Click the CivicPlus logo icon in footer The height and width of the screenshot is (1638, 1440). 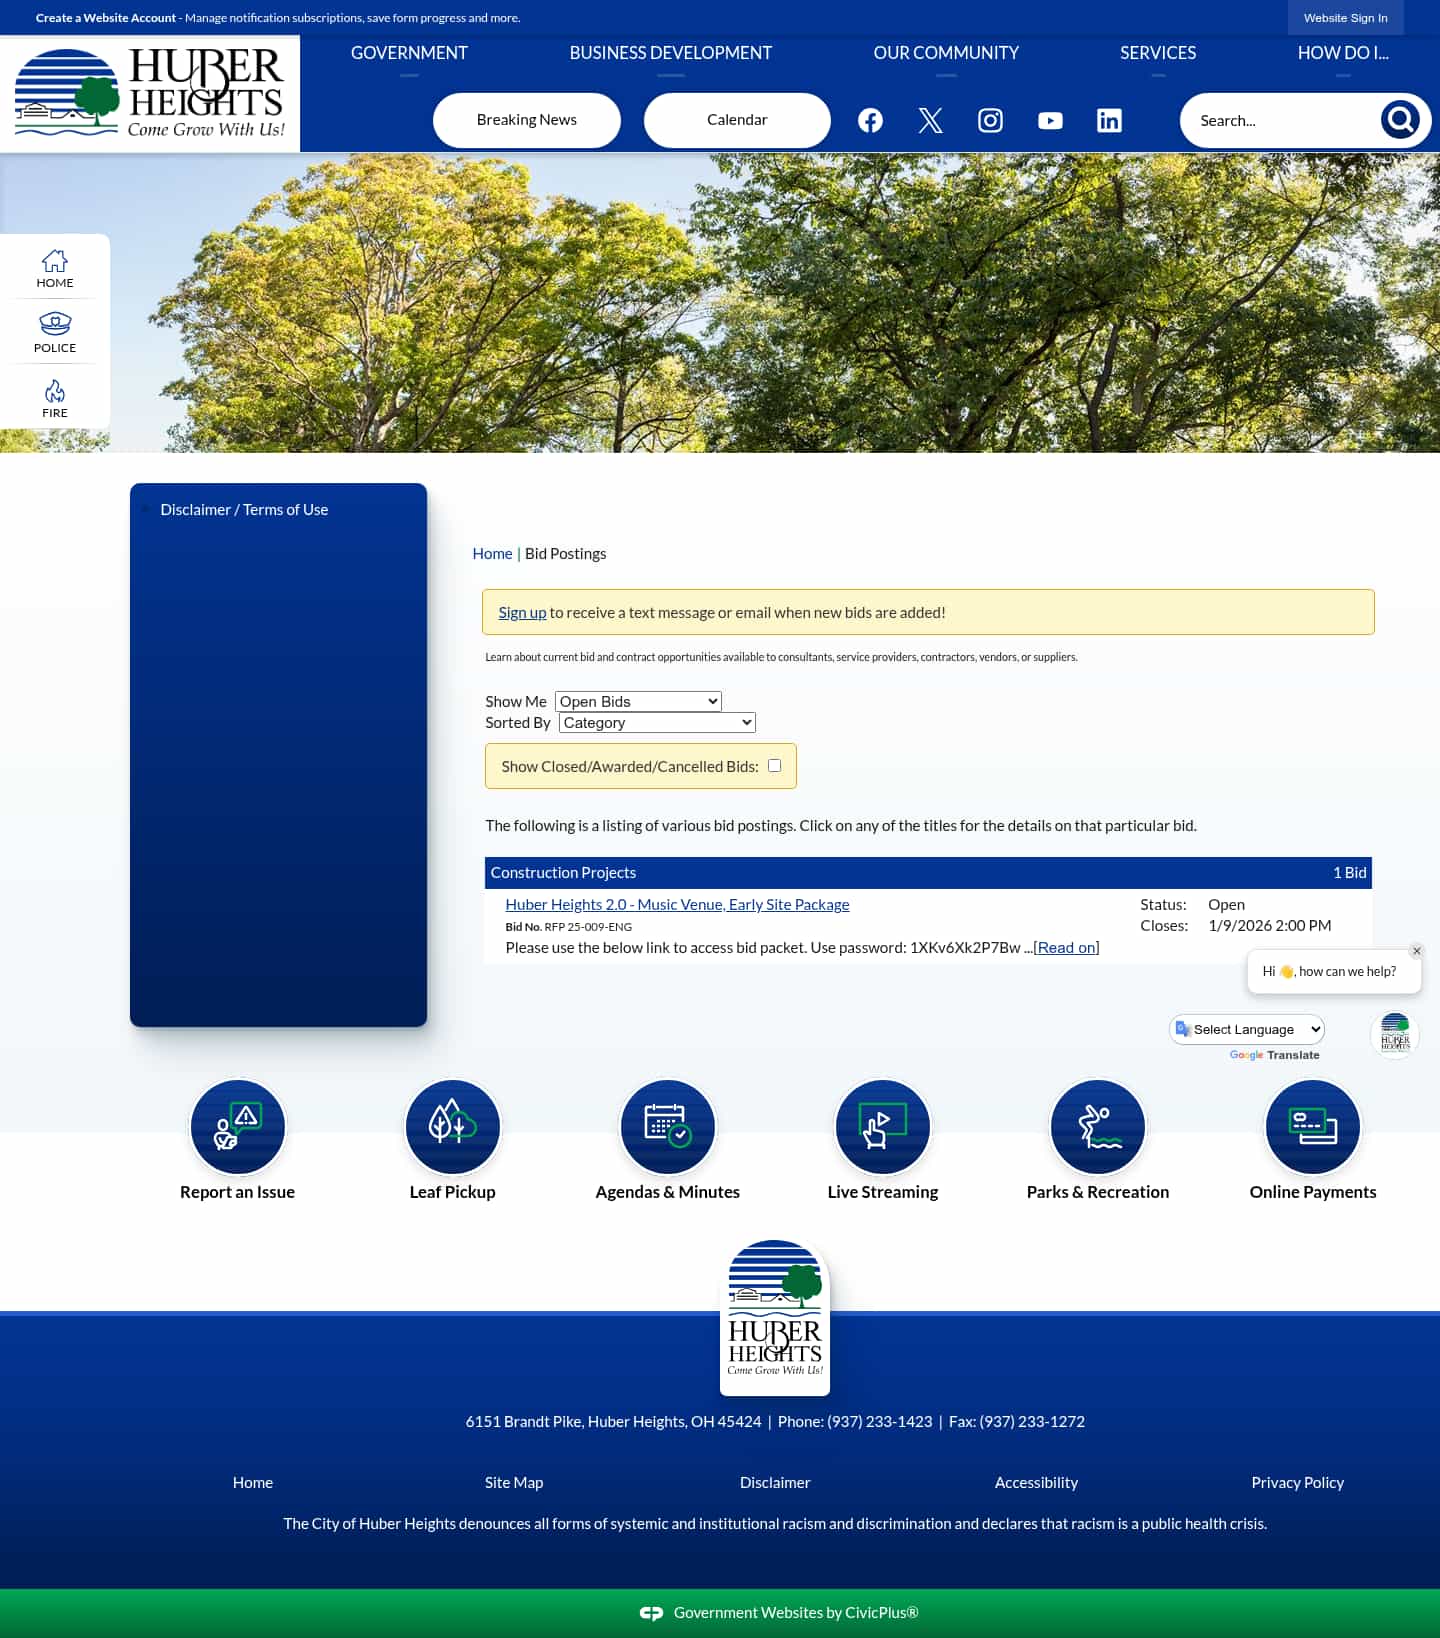pos(651,1613)
